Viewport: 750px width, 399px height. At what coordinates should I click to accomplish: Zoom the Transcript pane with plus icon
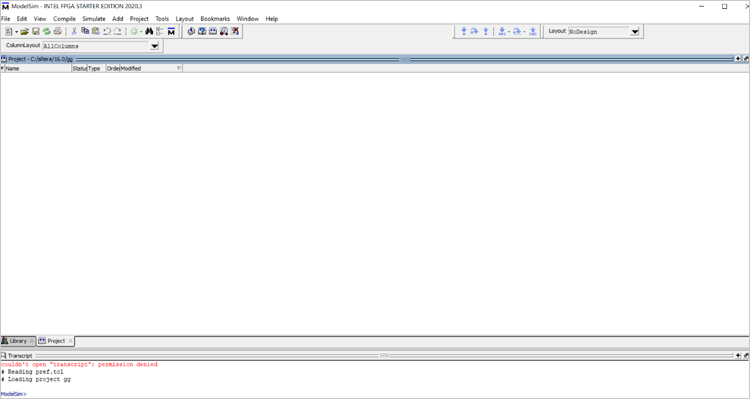[x=738, y=355]
